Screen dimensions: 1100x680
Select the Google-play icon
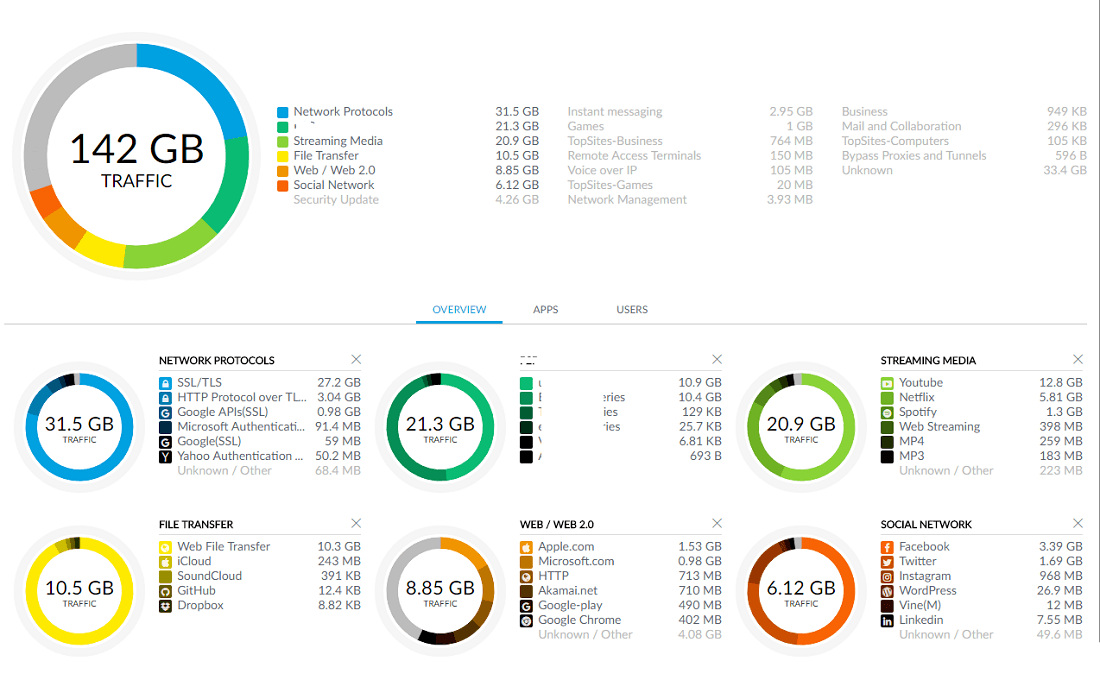pyautogui.click(x=526, y=606)
